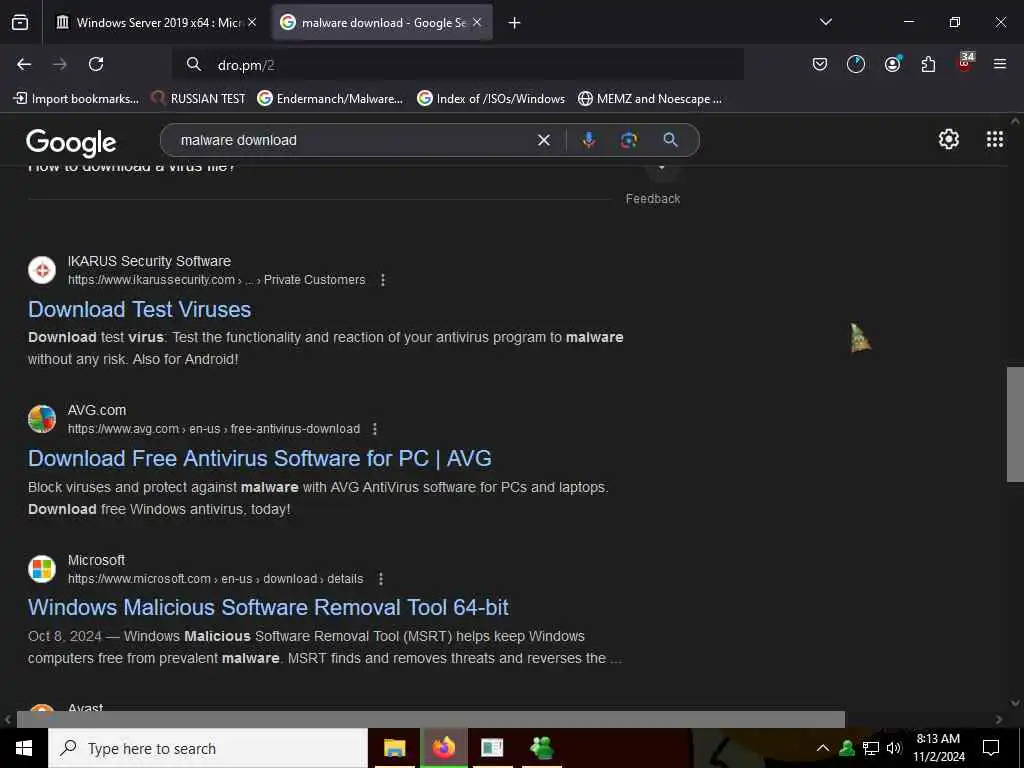This screenshot has width=1024, height=768.
Task: Clear the search query with X
Action: (543, 140)
